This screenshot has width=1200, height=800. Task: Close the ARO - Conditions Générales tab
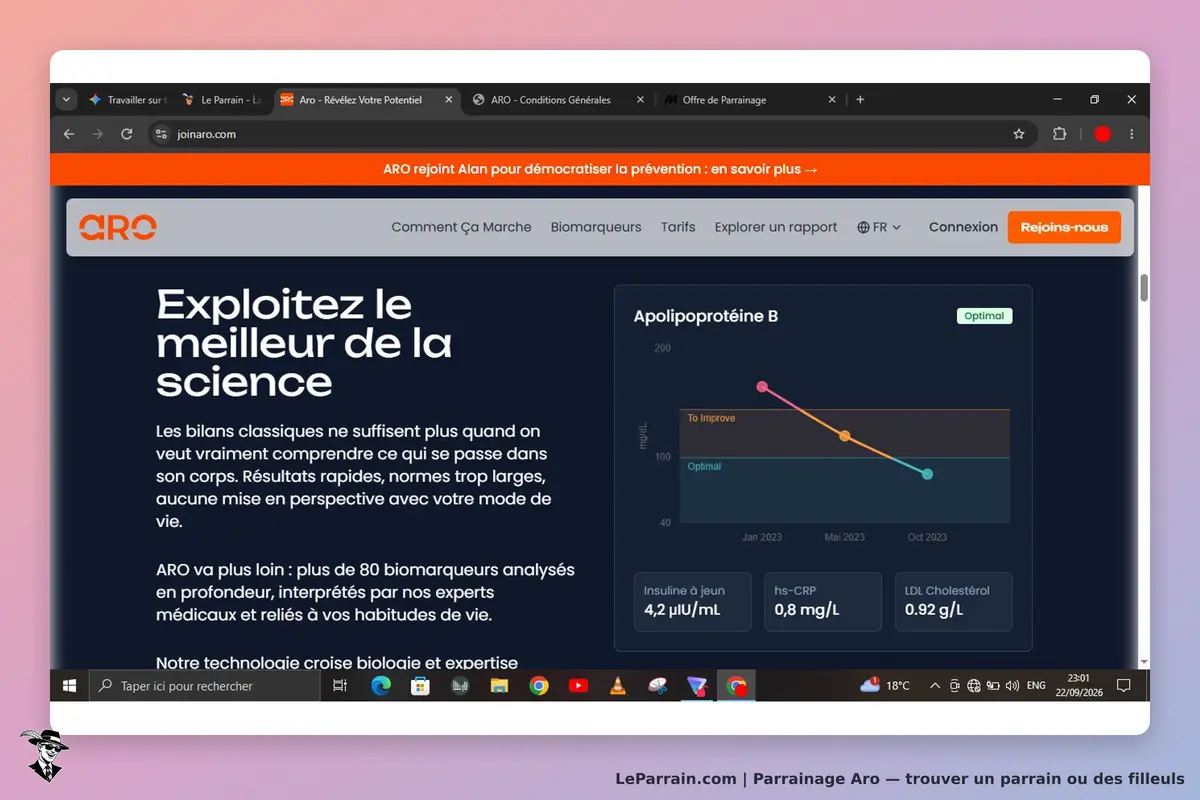click(x=641, y=100)
